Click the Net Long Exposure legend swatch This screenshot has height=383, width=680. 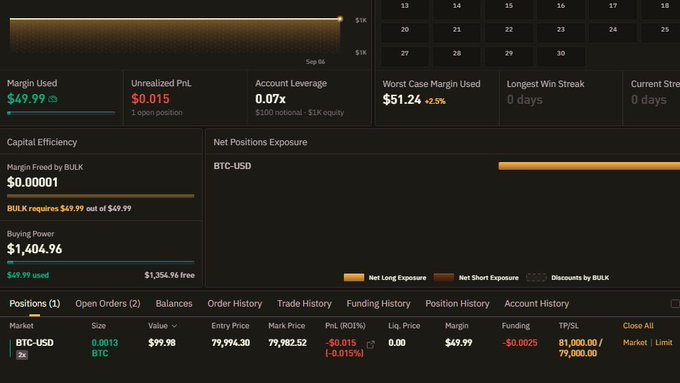354,278
